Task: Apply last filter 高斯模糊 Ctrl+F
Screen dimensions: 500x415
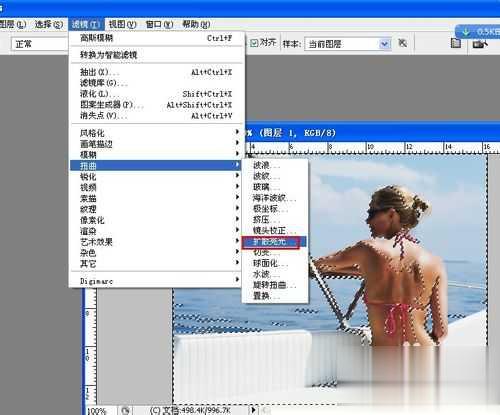Action: [x=157, y=38]
